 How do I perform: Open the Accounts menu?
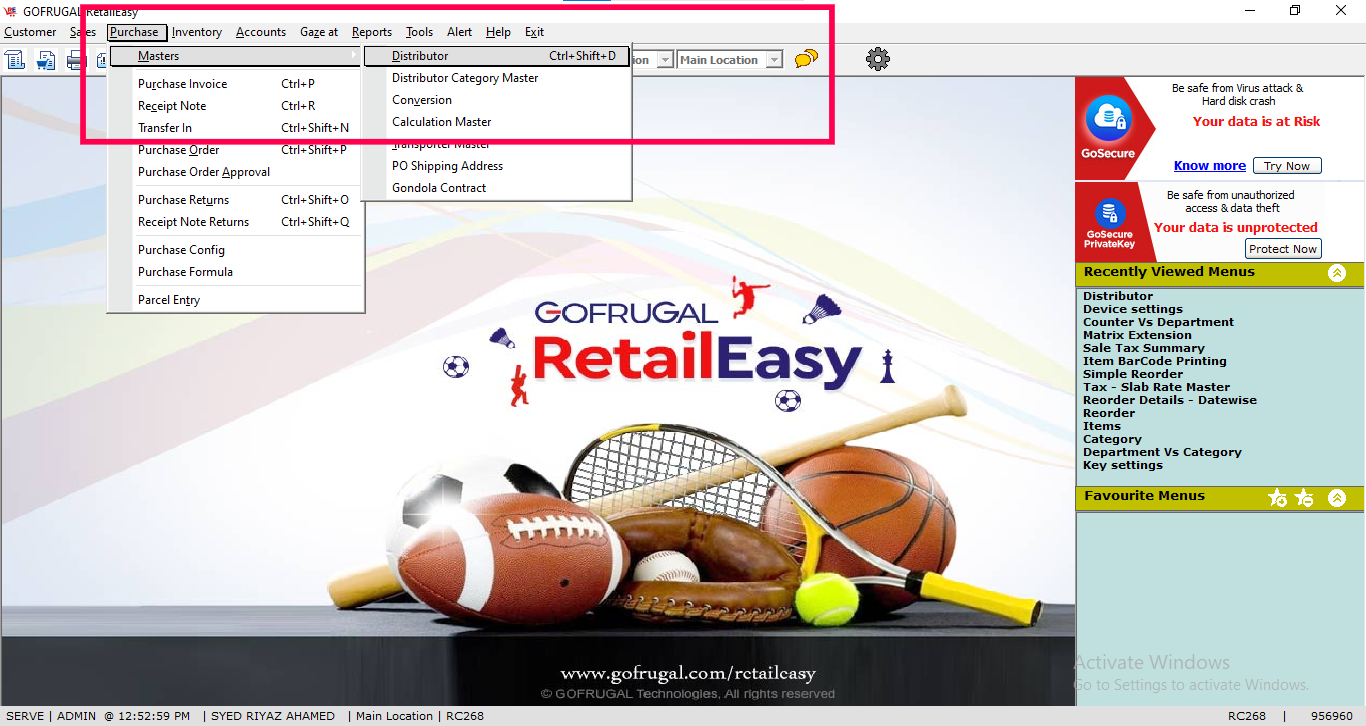click(261, 32)
